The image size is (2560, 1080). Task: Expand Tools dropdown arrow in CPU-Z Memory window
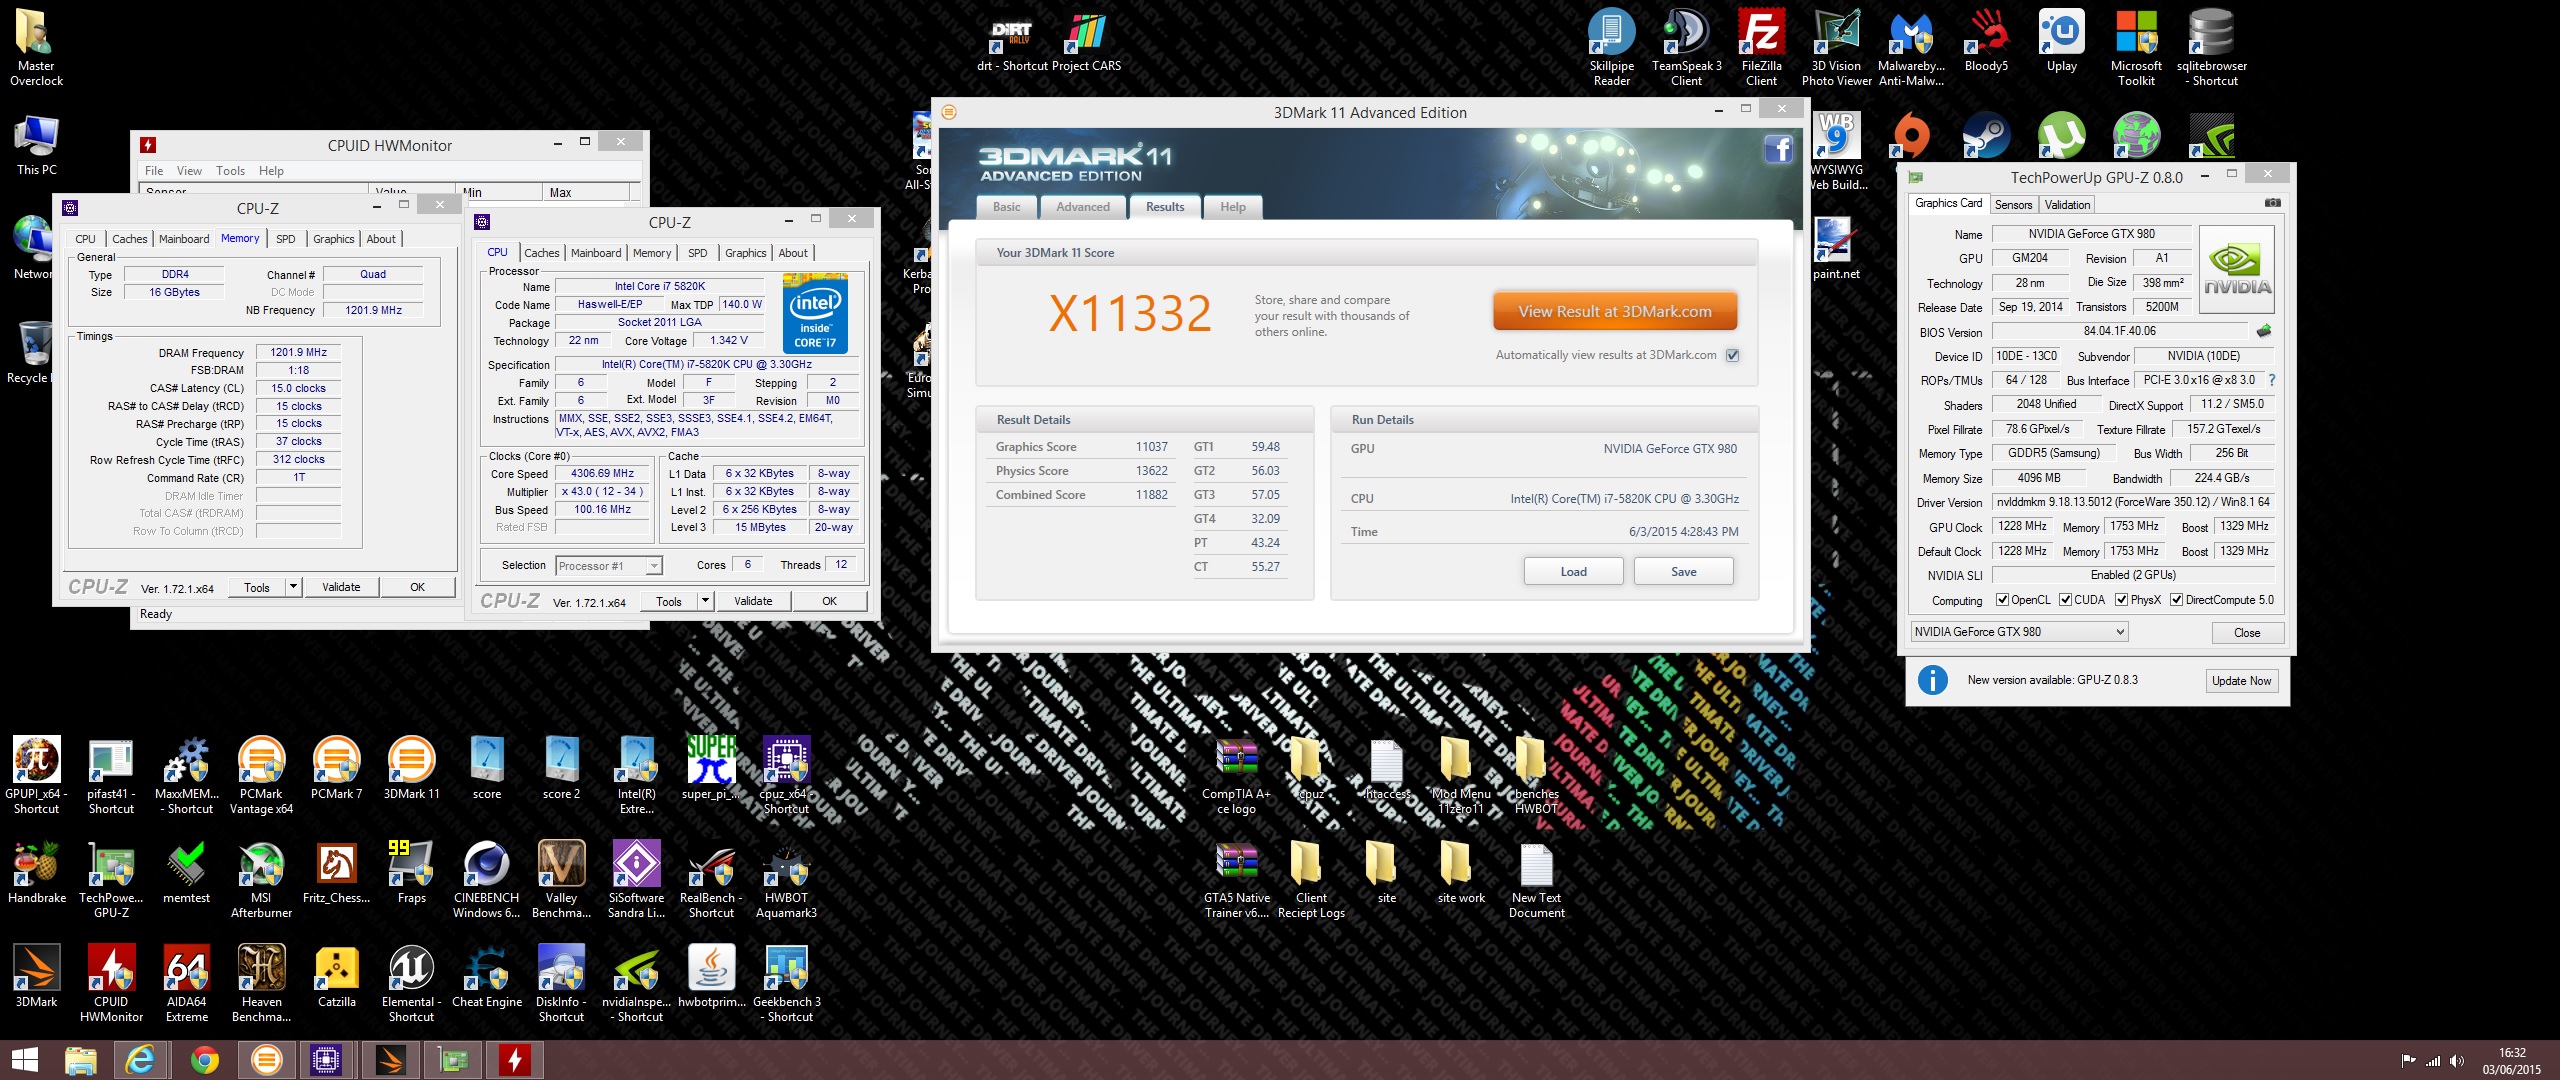294,587
